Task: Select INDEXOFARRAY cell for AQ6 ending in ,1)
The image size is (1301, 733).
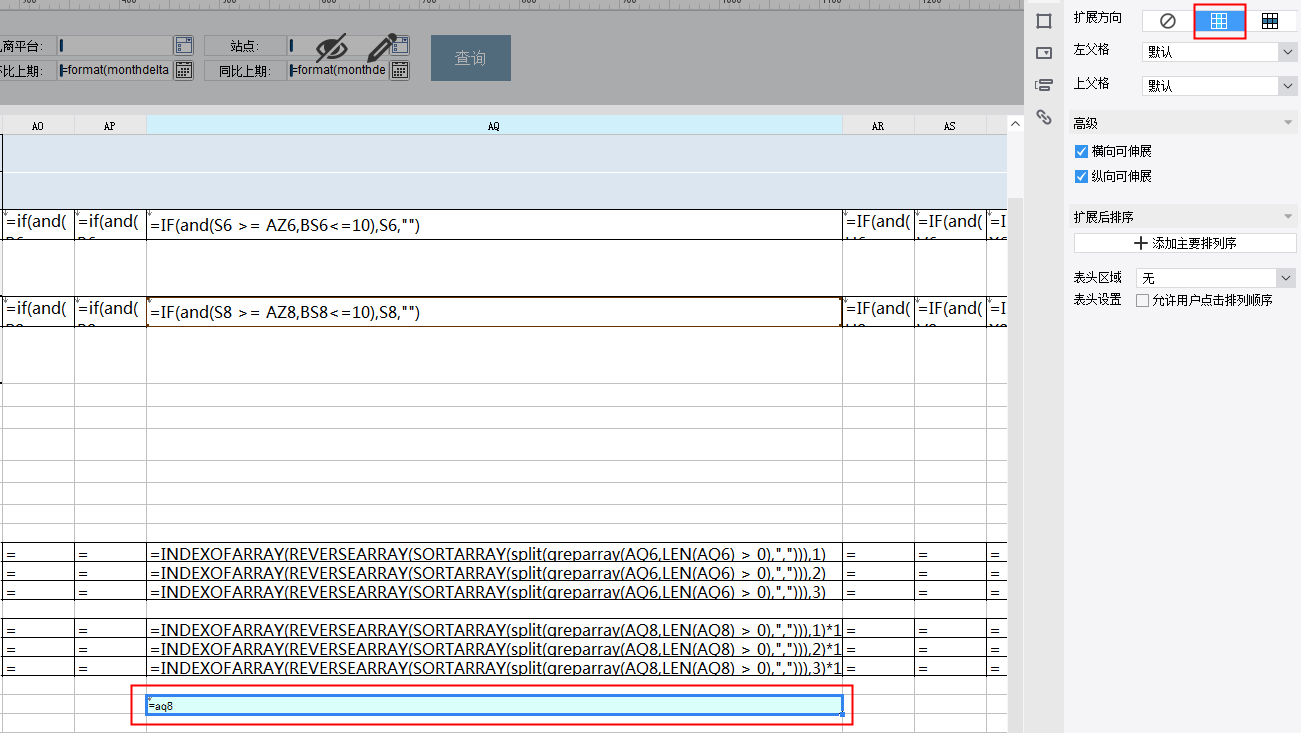Action: click(x=494, y=553)
